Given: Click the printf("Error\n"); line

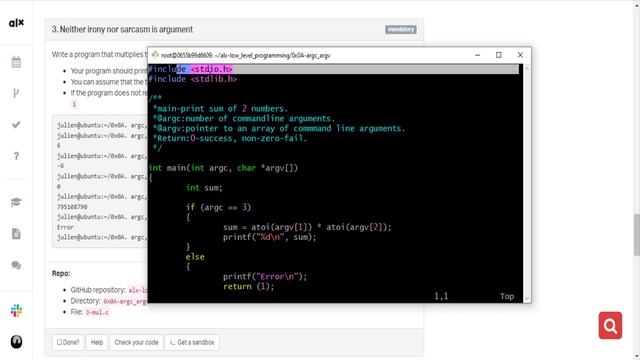Looking at the screenshot, I should coord(265,277).
